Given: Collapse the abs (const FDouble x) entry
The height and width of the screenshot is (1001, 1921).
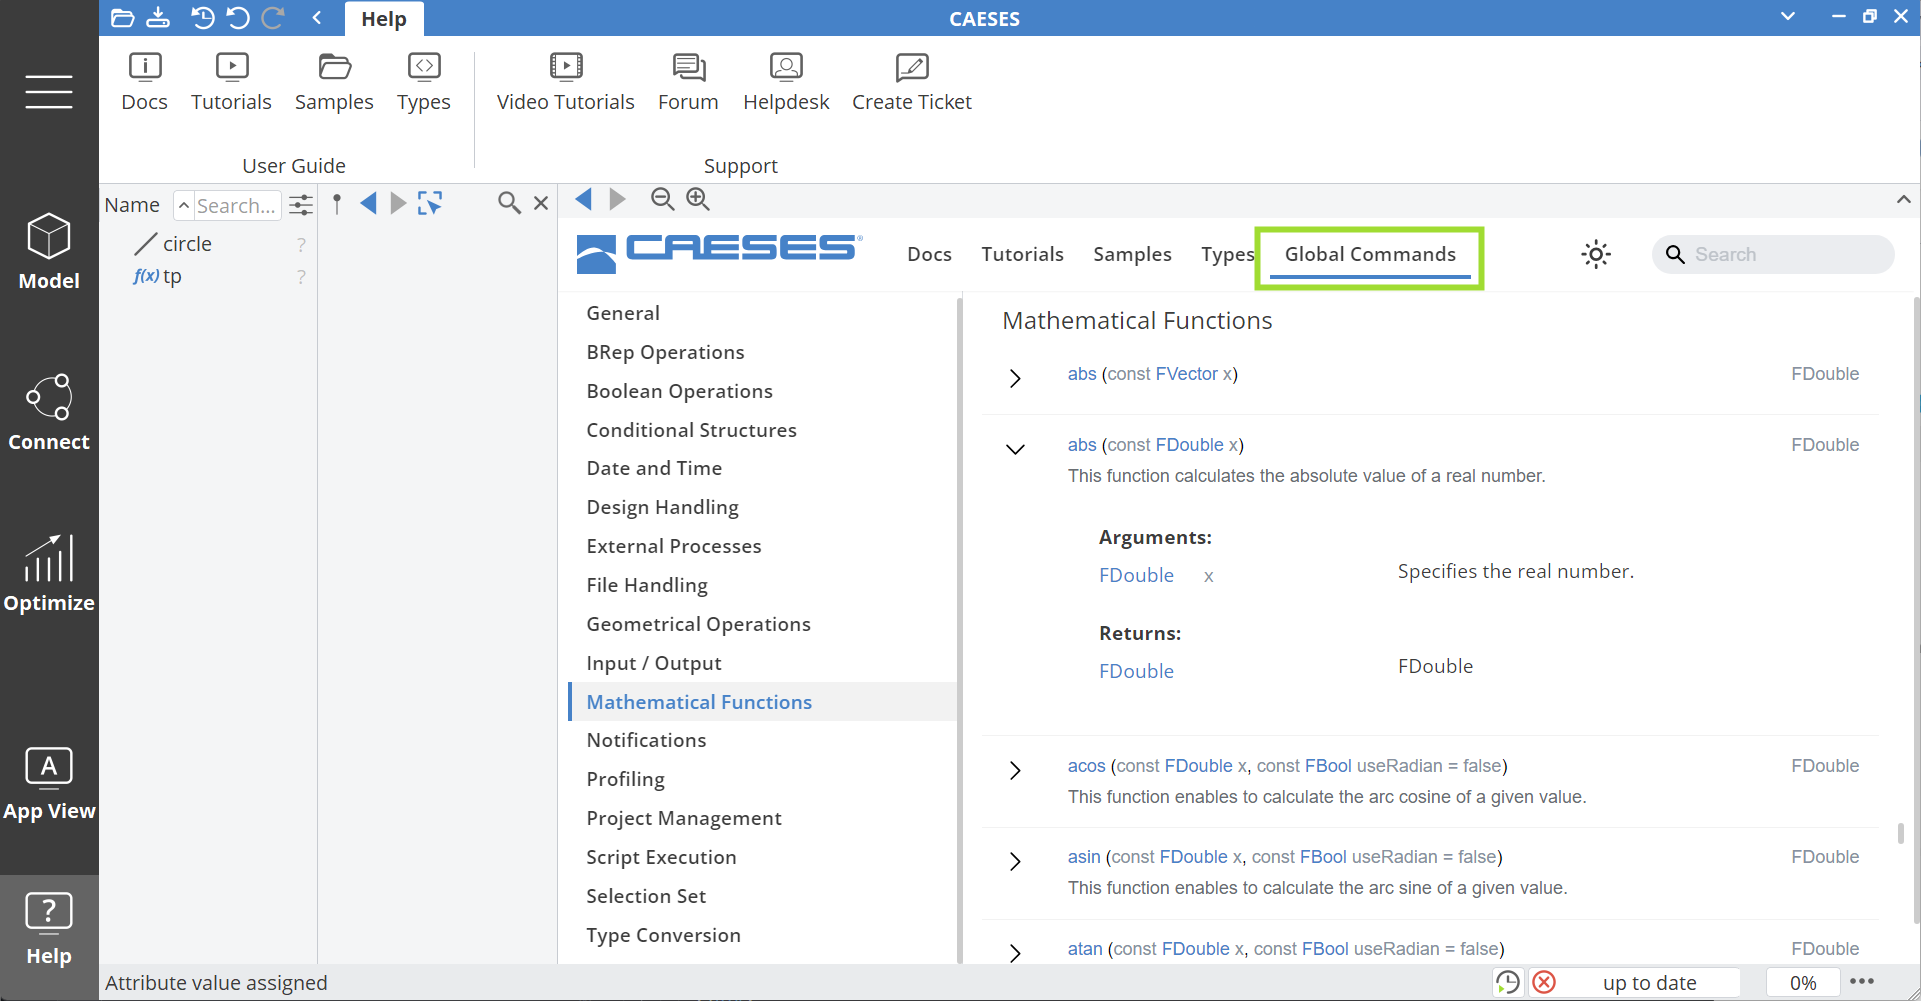Looking at the screenshot, I should coord(1015,449).
